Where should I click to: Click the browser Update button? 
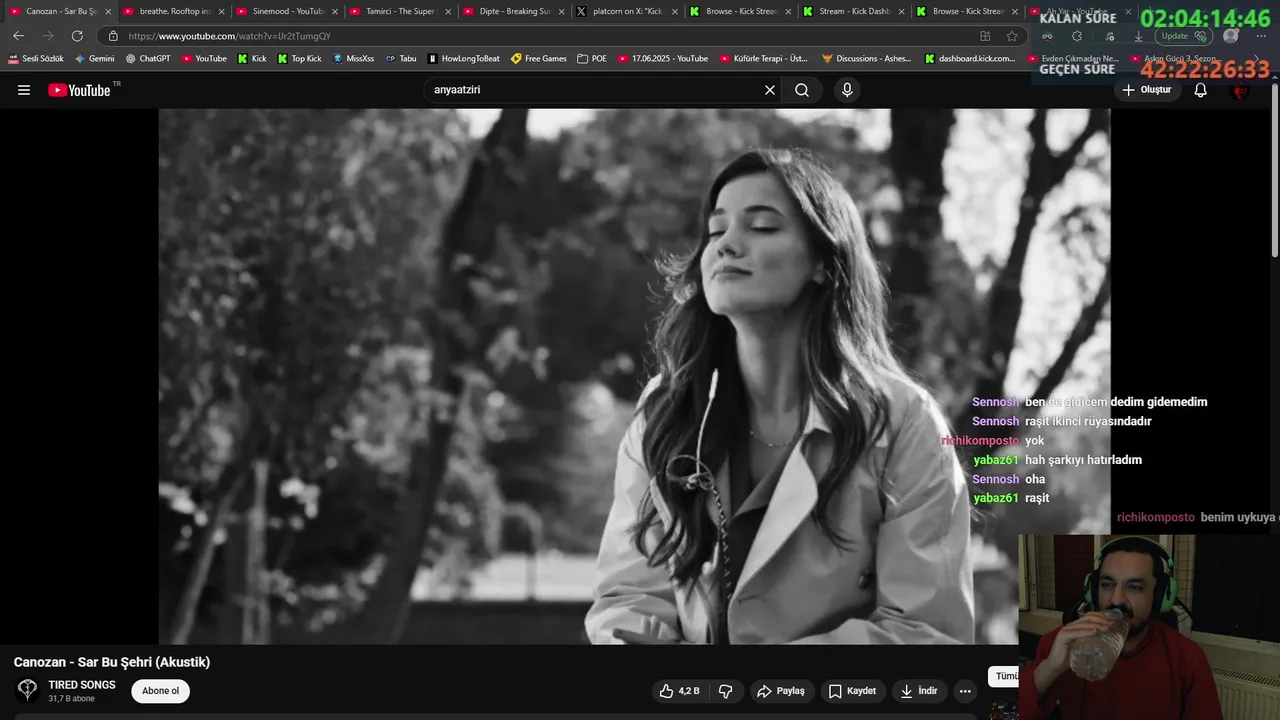(1183, 36)
